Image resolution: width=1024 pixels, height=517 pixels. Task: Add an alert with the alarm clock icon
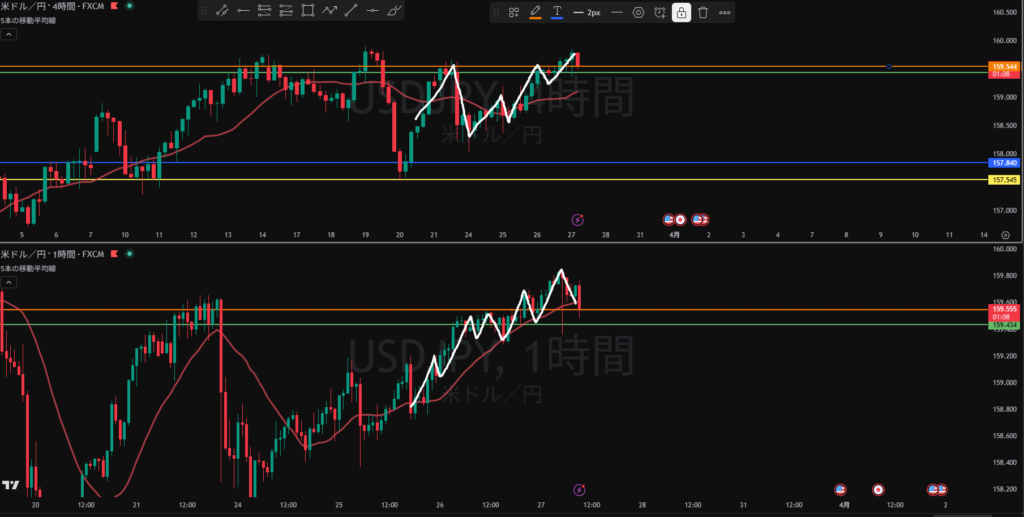point(660,12)
